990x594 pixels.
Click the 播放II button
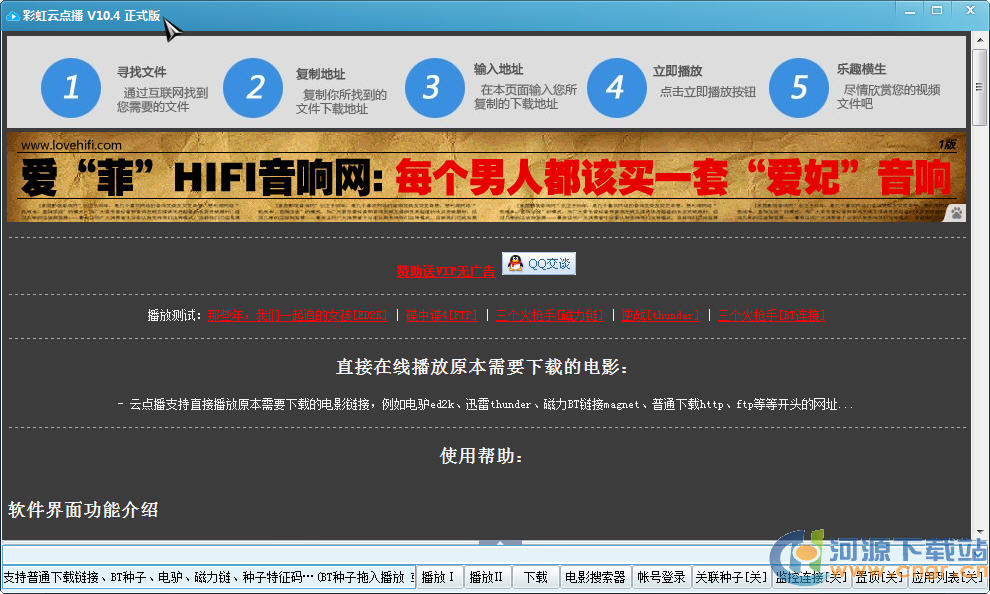[x=486, y=577]
